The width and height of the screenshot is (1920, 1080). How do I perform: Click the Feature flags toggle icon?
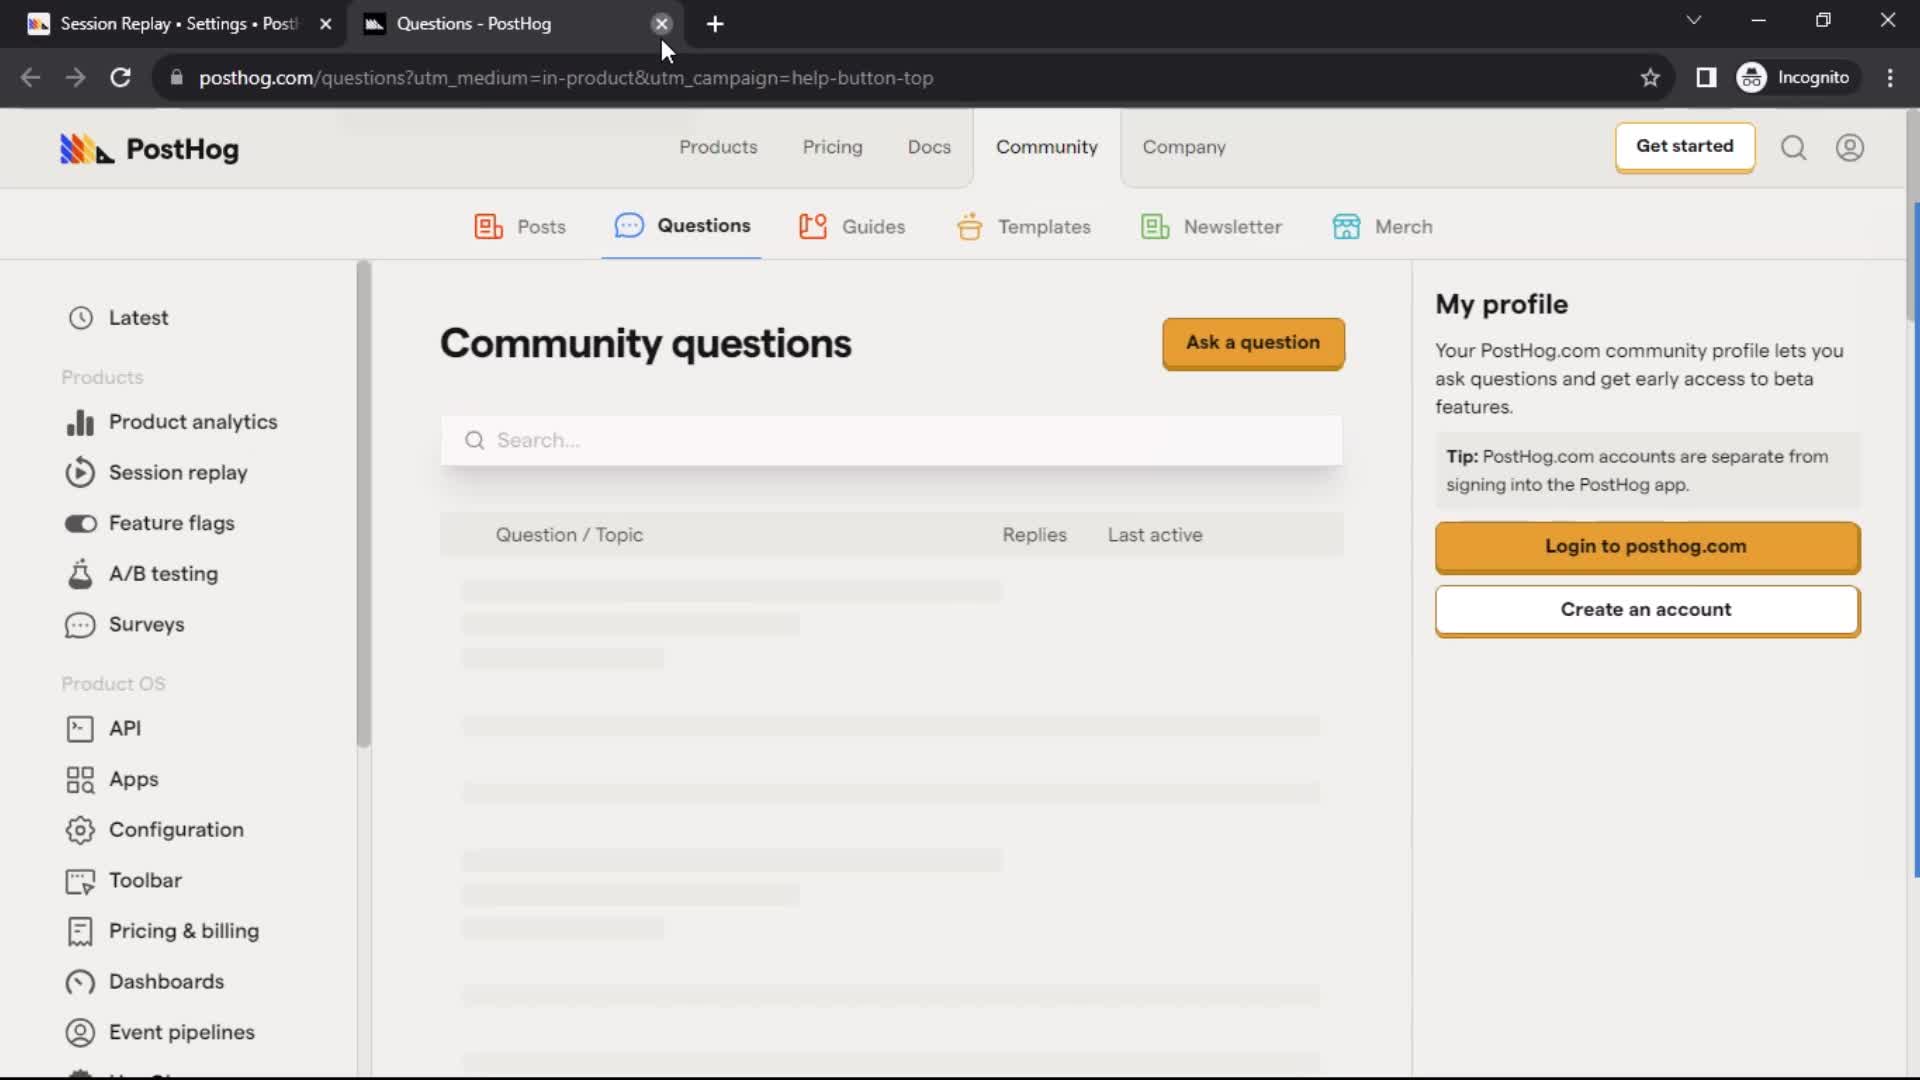80,524
